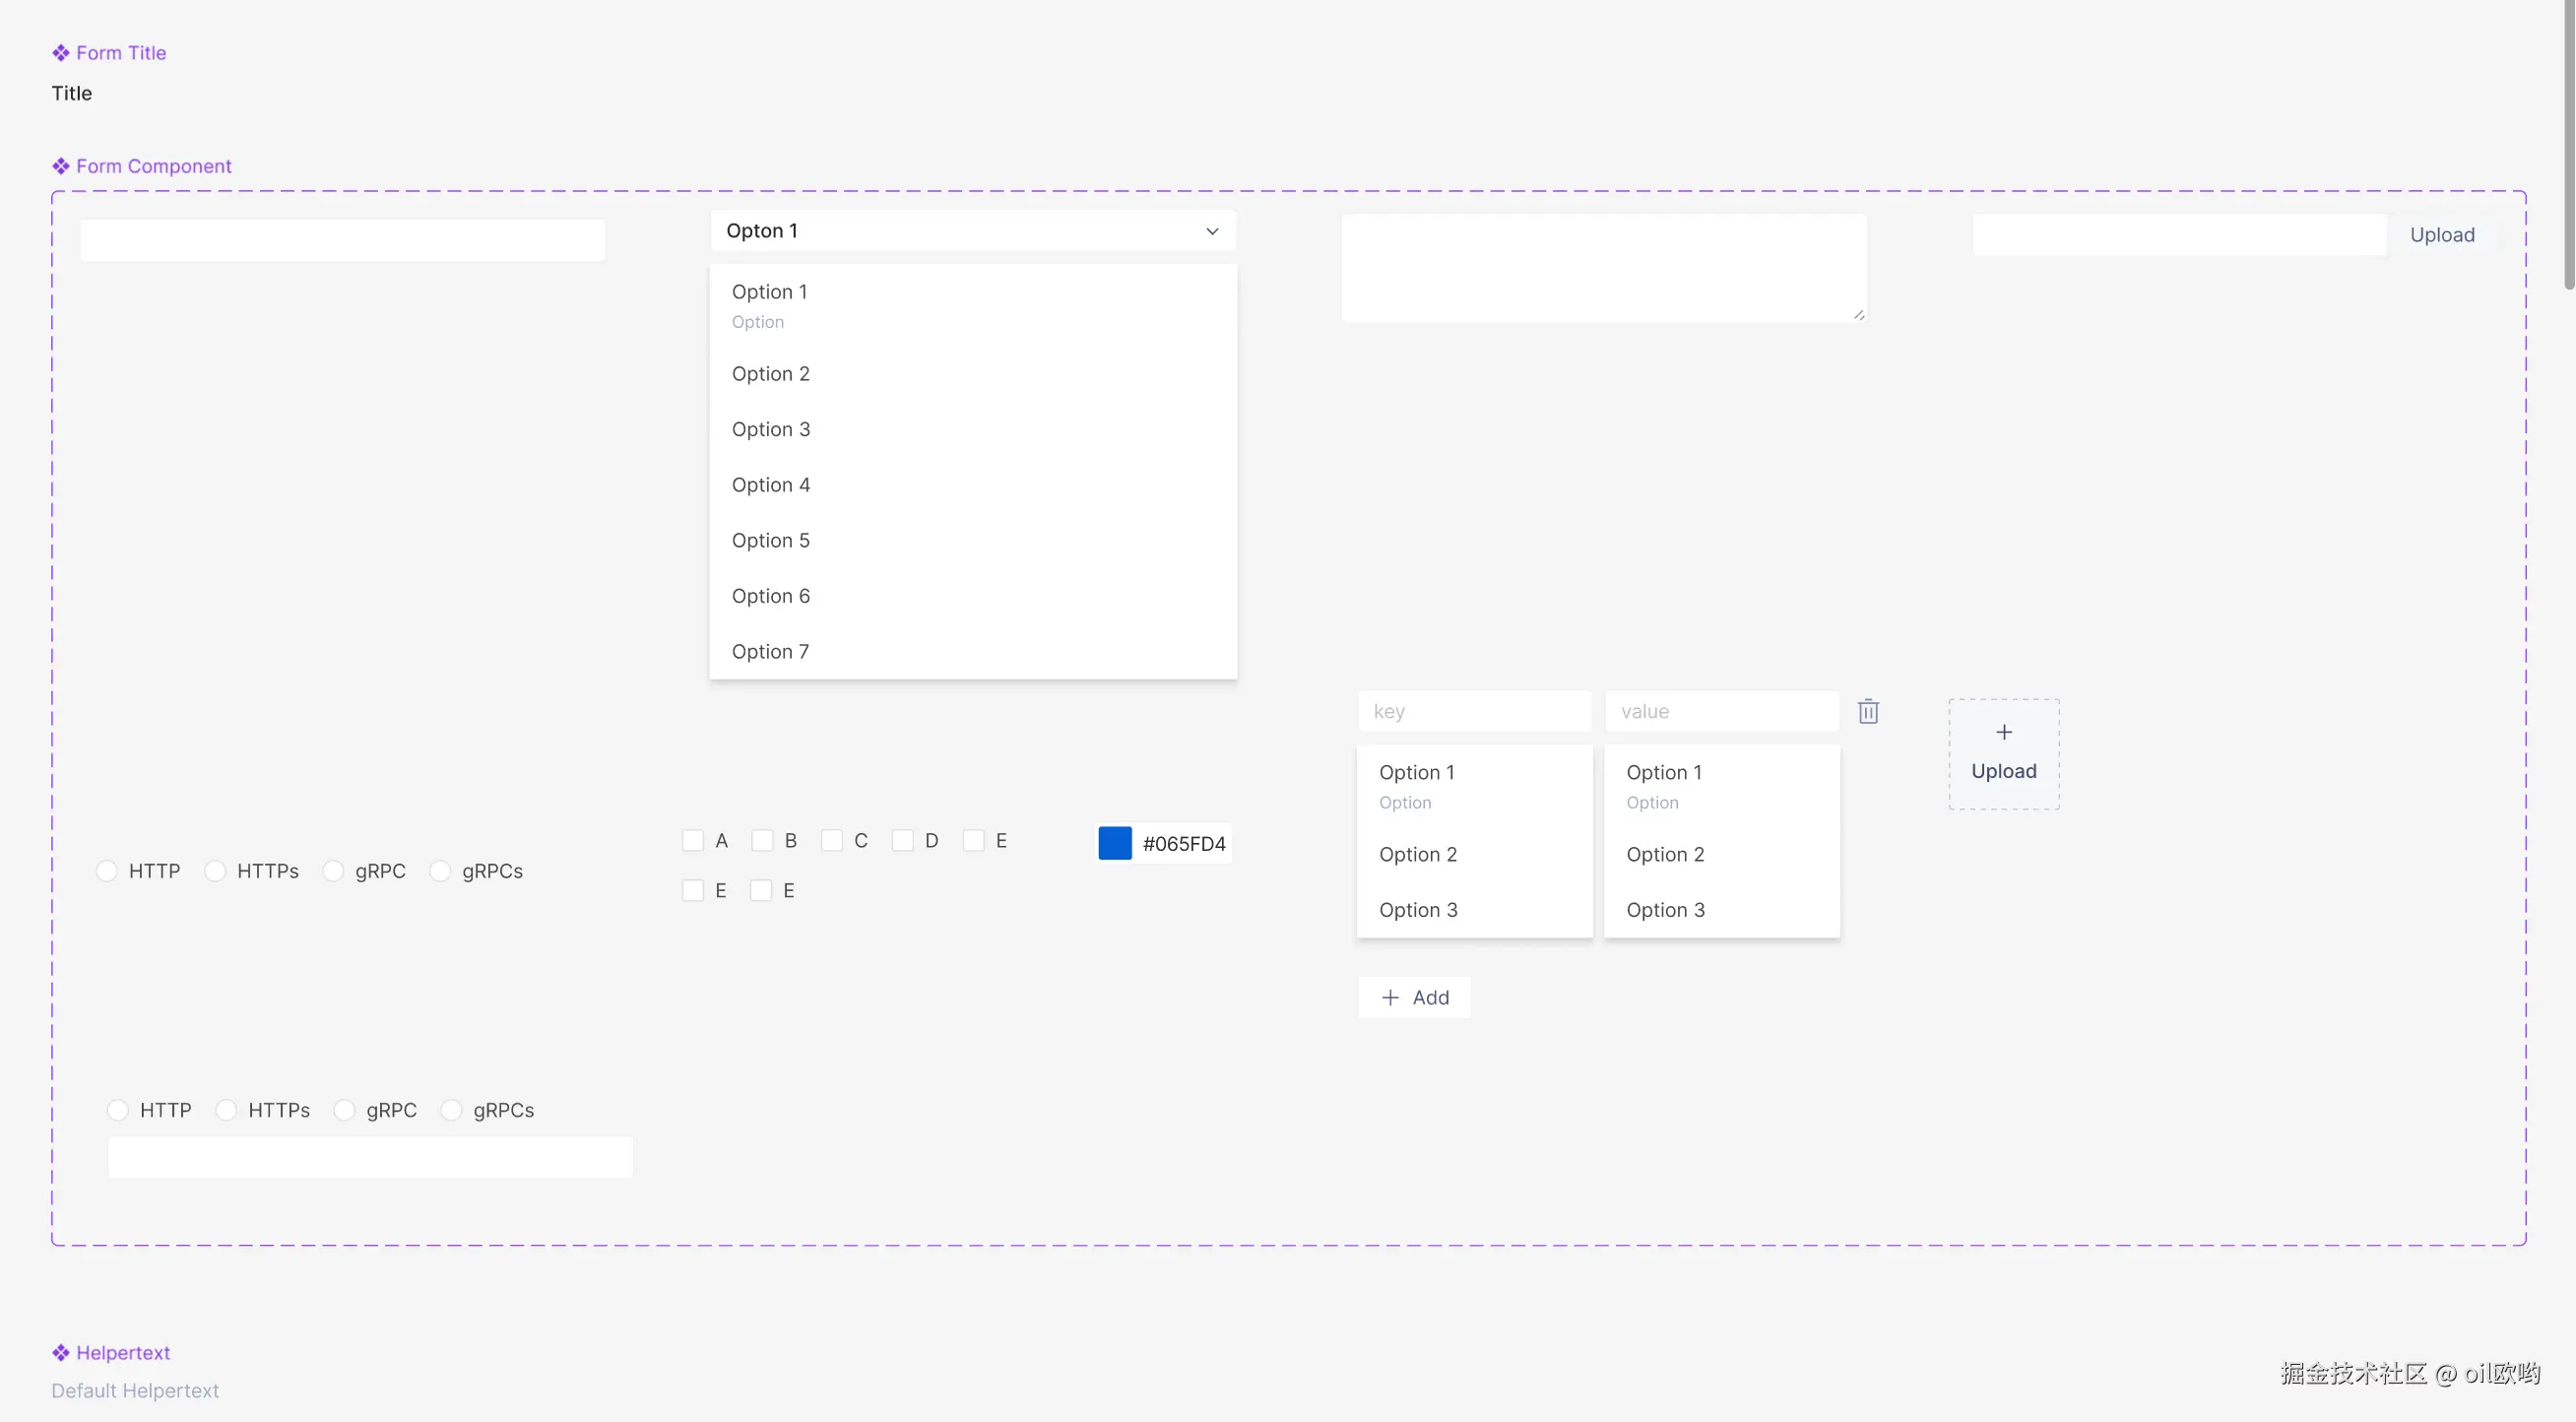Click the Helpertext diamond icon
This screenshot has height=1422, width=2576.
(x=61, y=1352)
